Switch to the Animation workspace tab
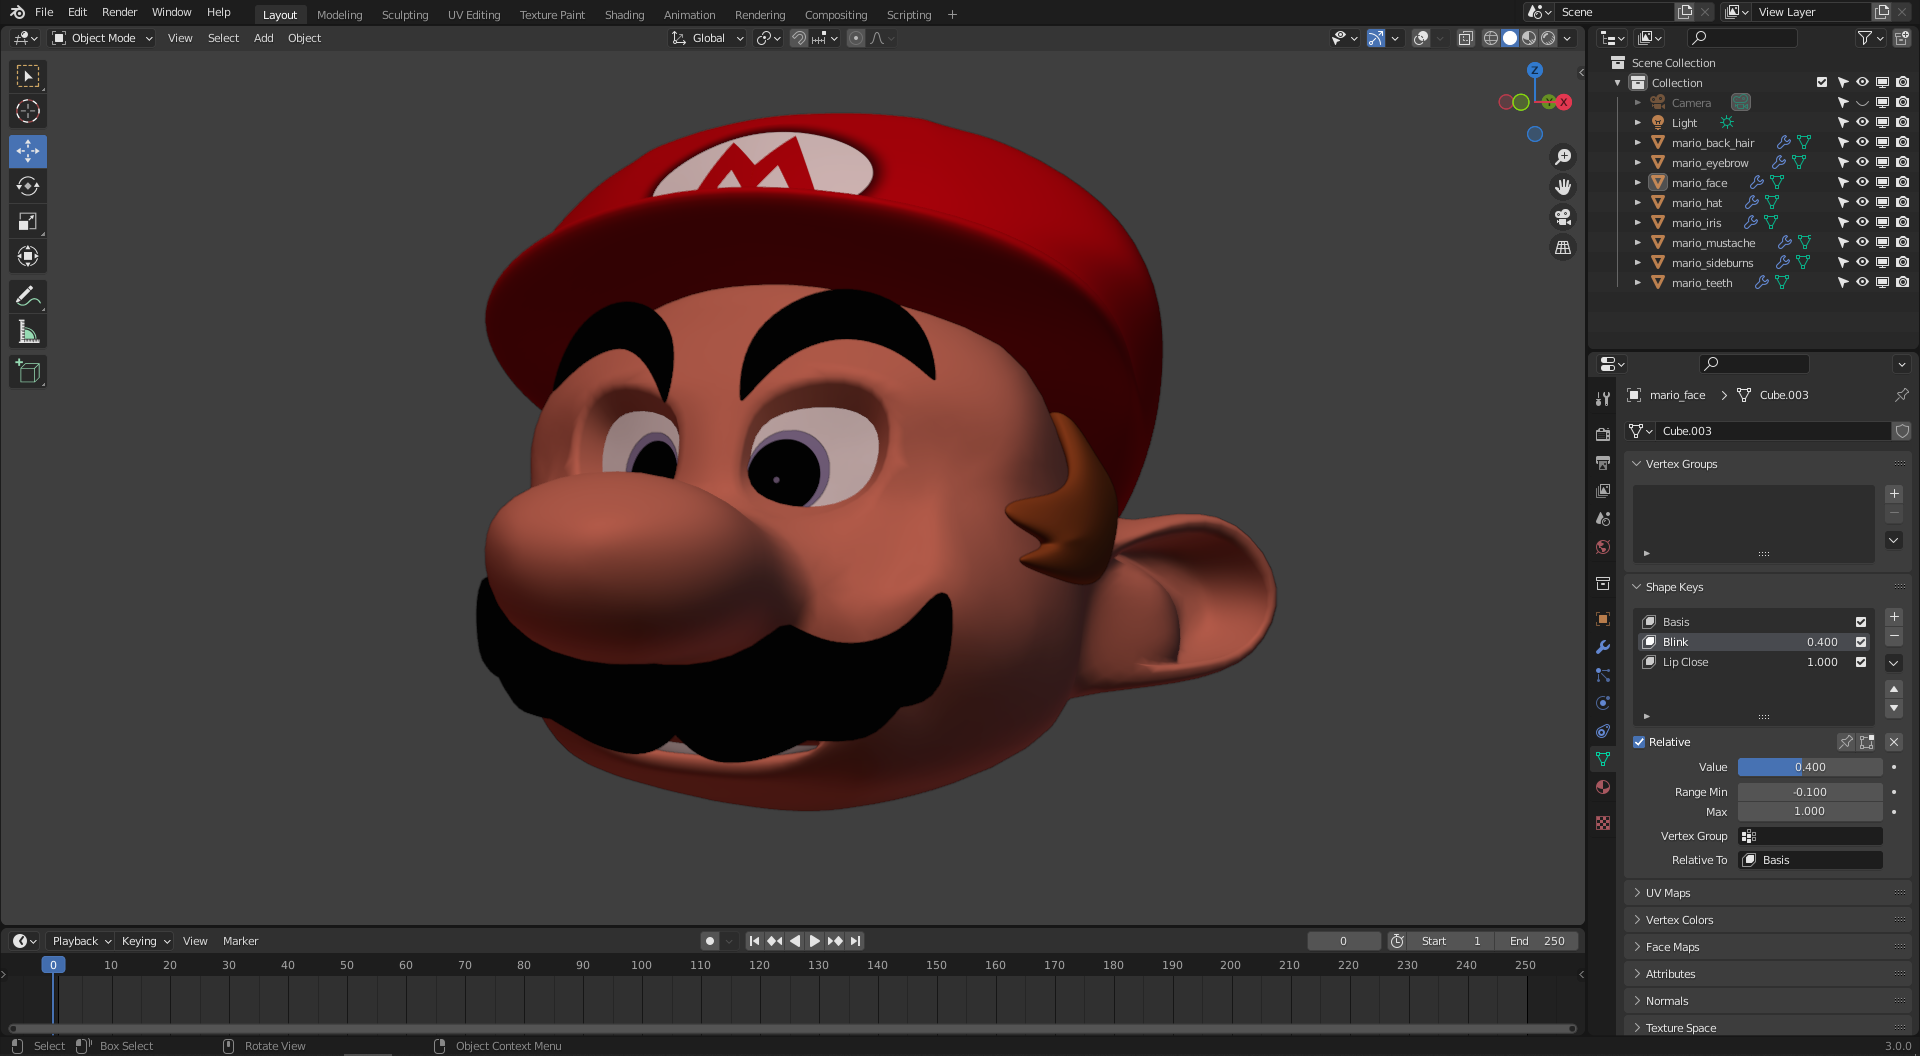The width and height of the screenshot is (1920, 1056). click(689, 15)
